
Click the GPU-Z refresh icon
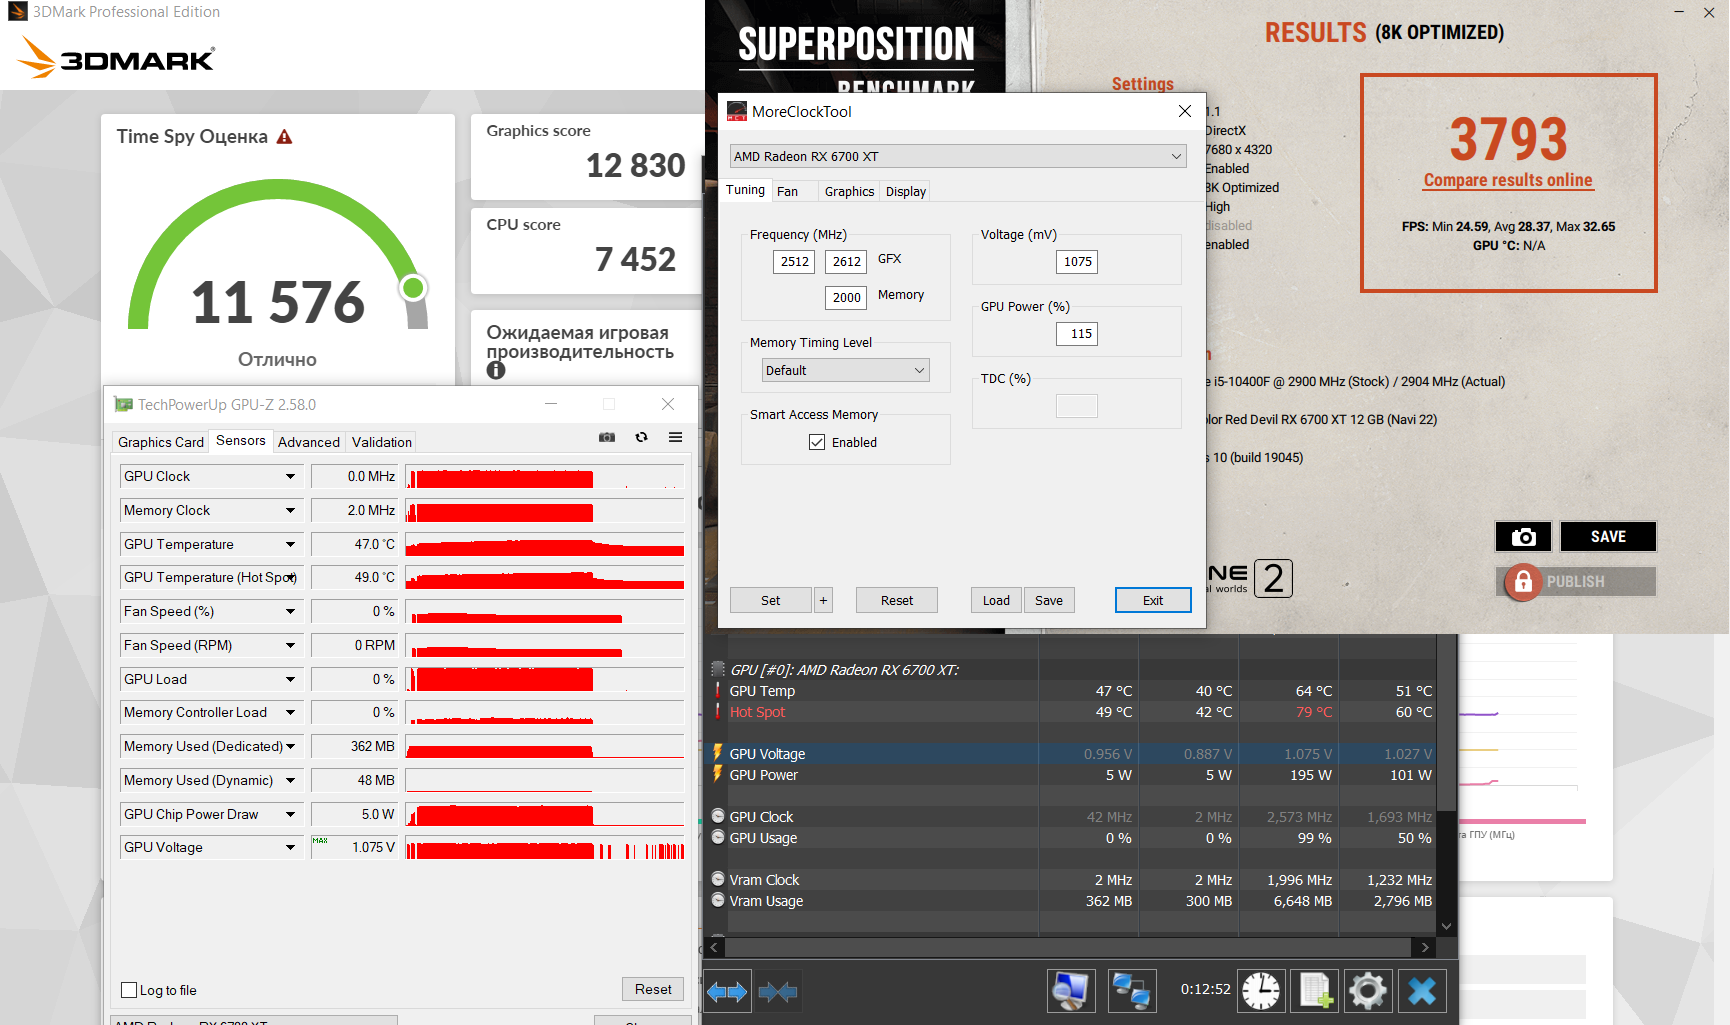coord(641,437)
